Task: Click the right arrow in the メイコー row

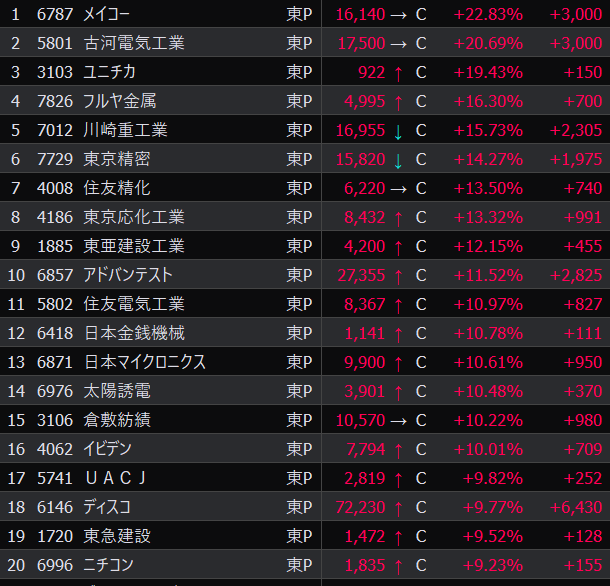Action: coord(398,15)
